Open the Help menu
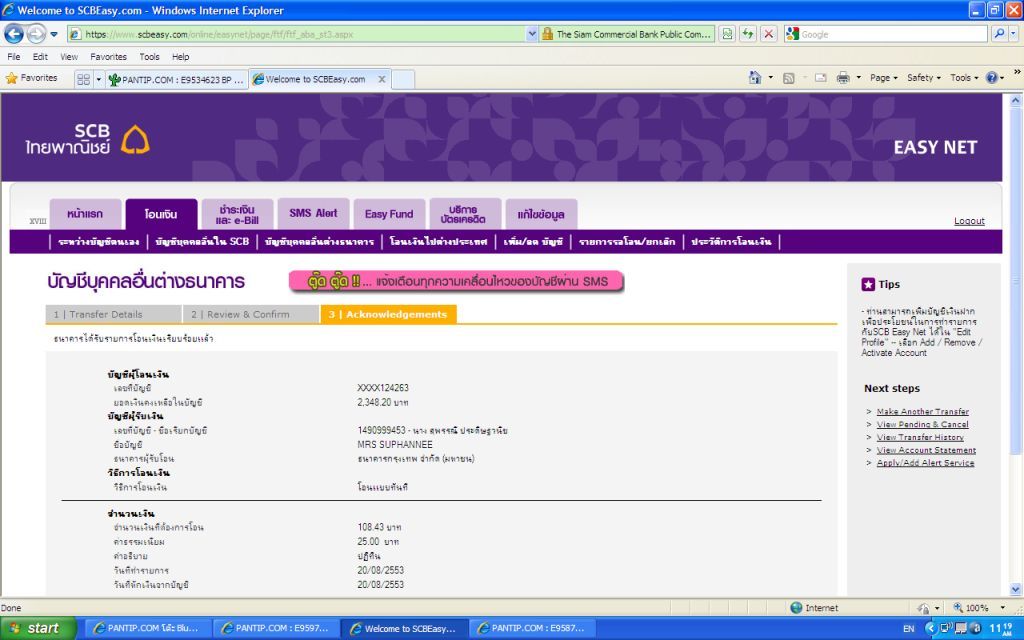The width and height of the screenshot is (1024, 640). click(x=180, y=57)
